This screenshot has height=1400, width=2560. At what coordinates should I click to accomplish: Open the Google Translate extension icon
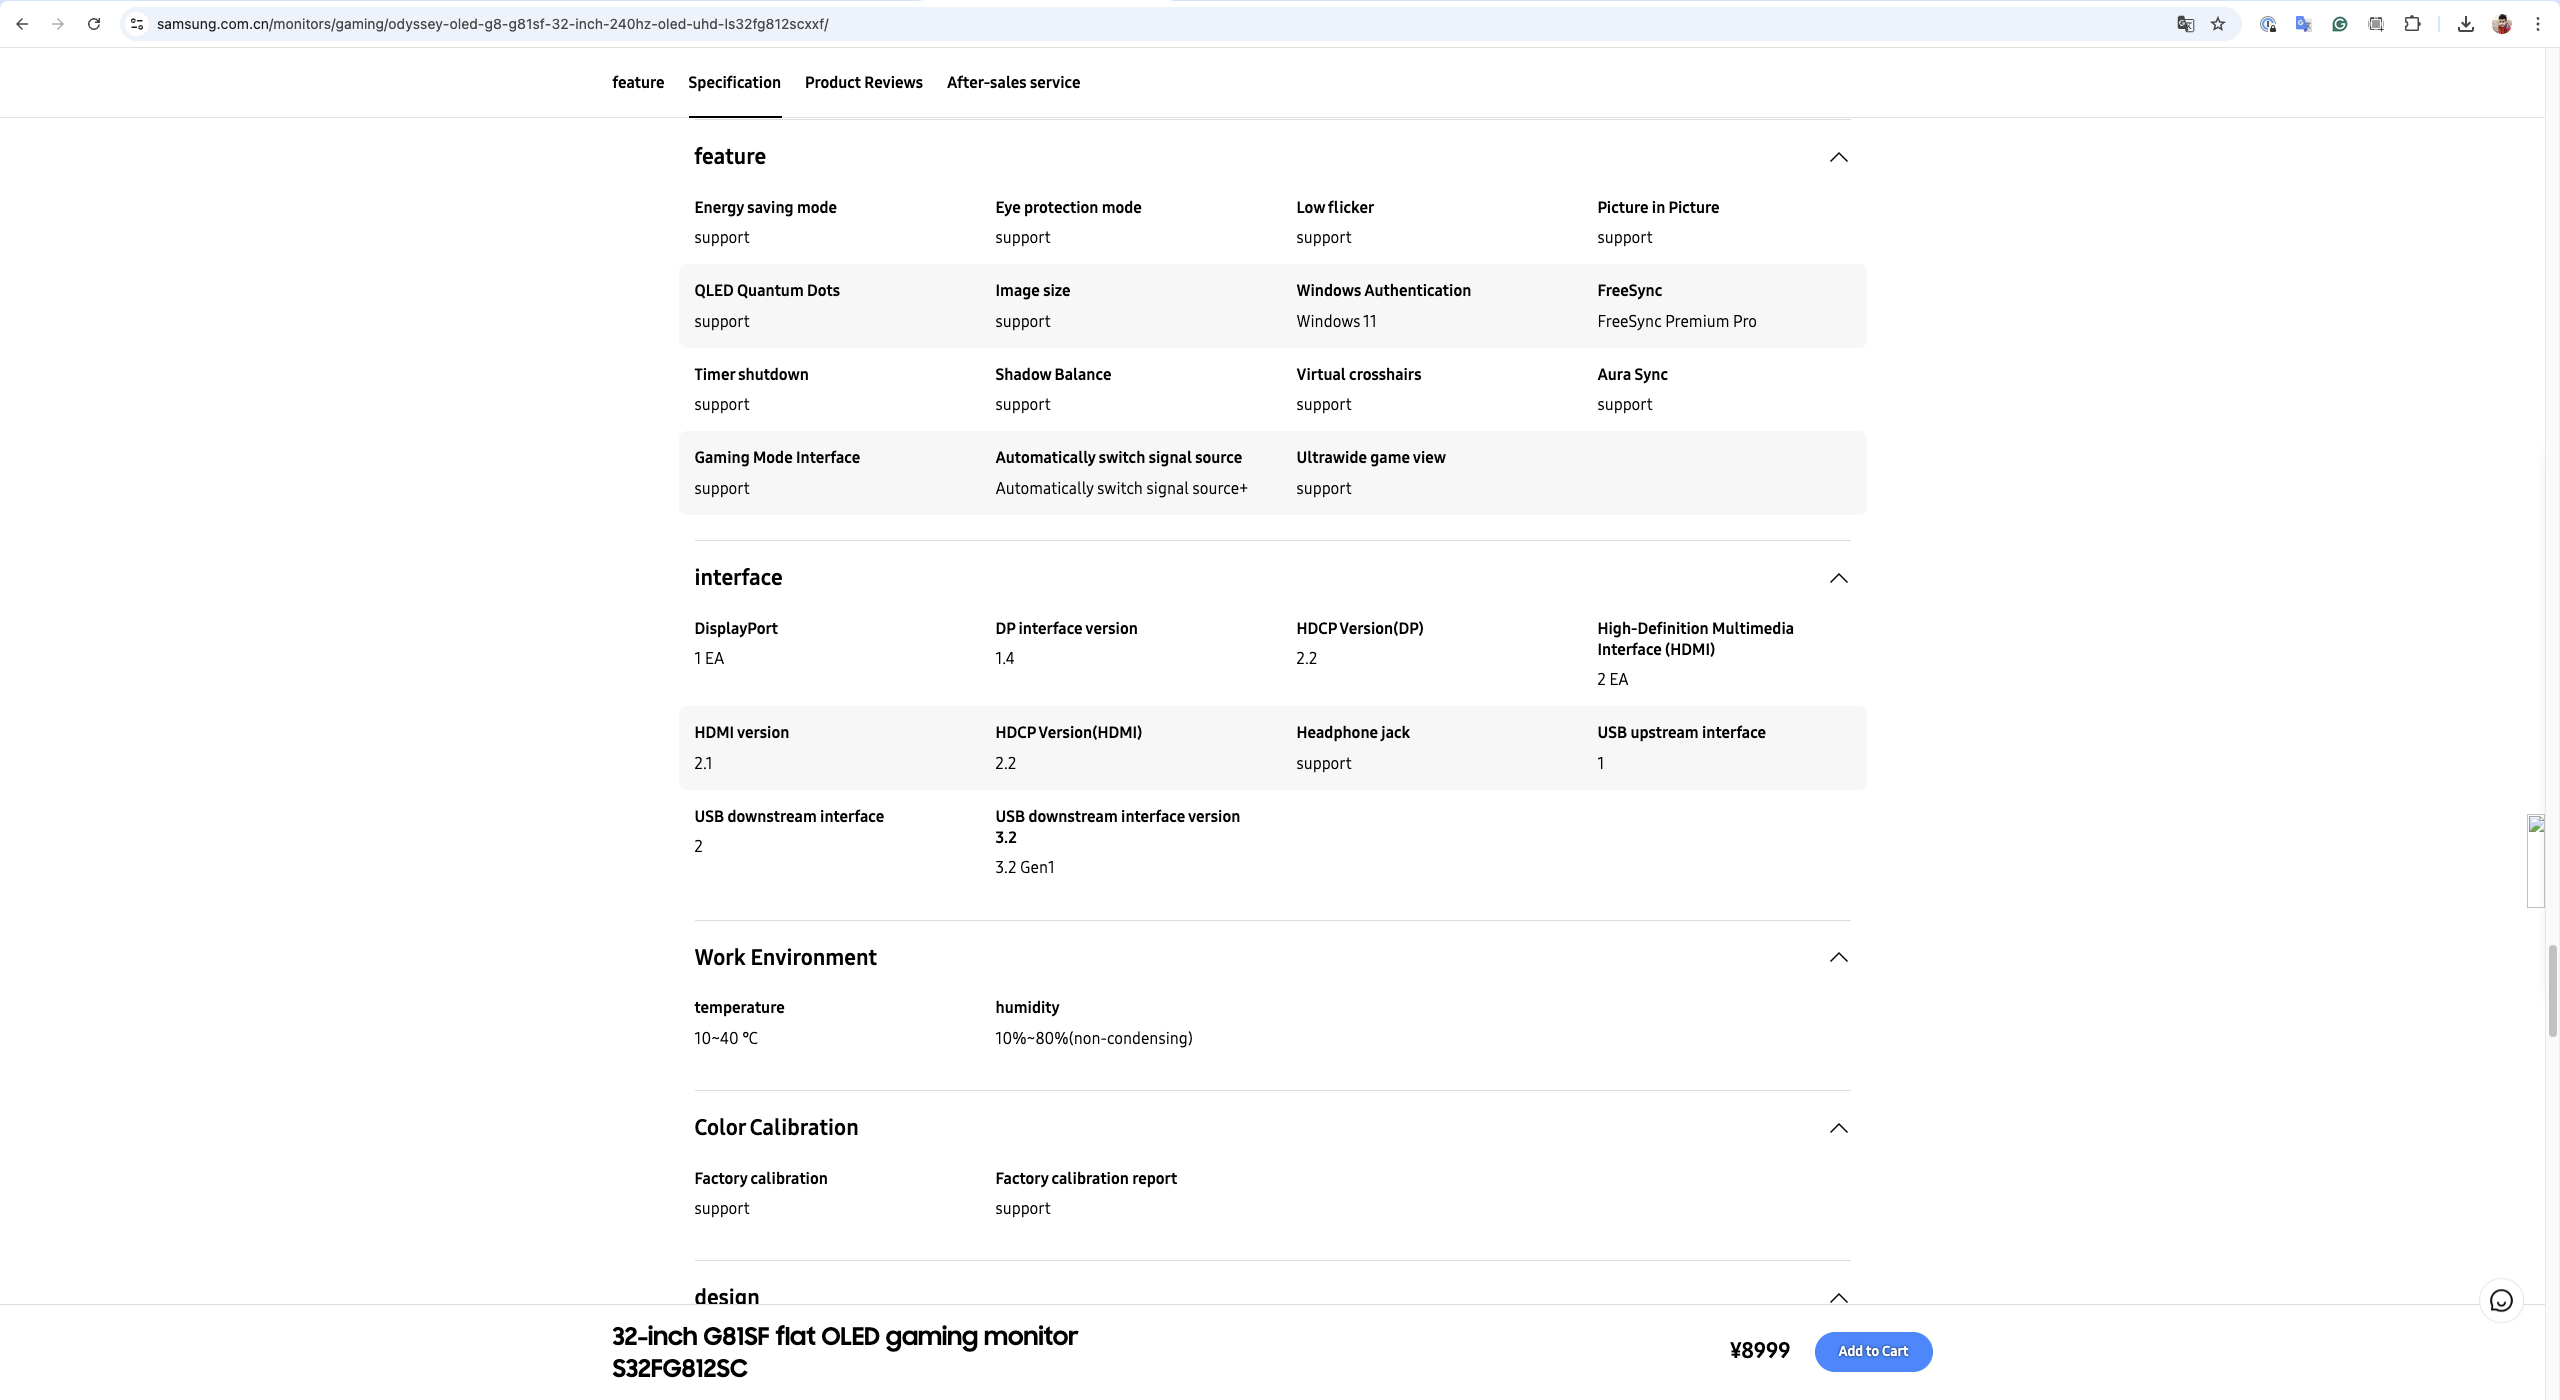point(2304,24)
